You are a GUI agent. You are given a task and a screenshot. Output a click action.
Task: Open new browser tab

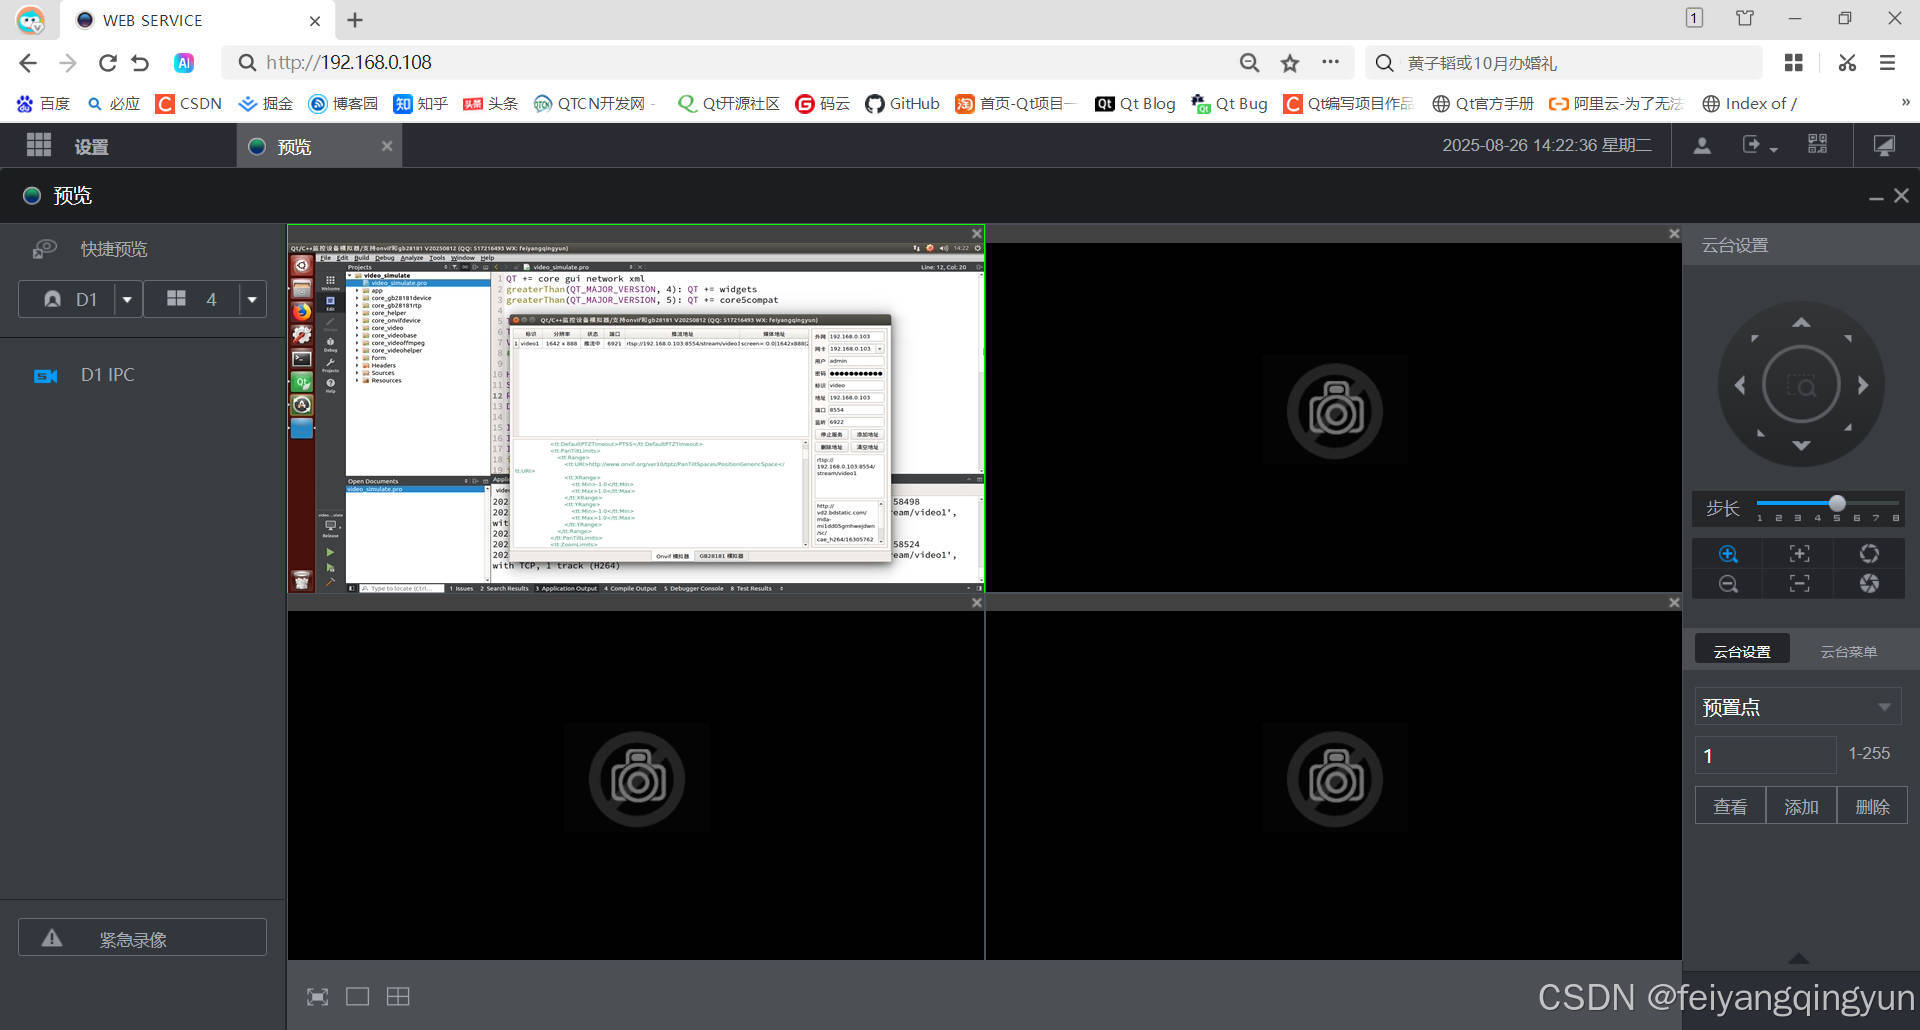pyautogui.click(x=355, y=19)
